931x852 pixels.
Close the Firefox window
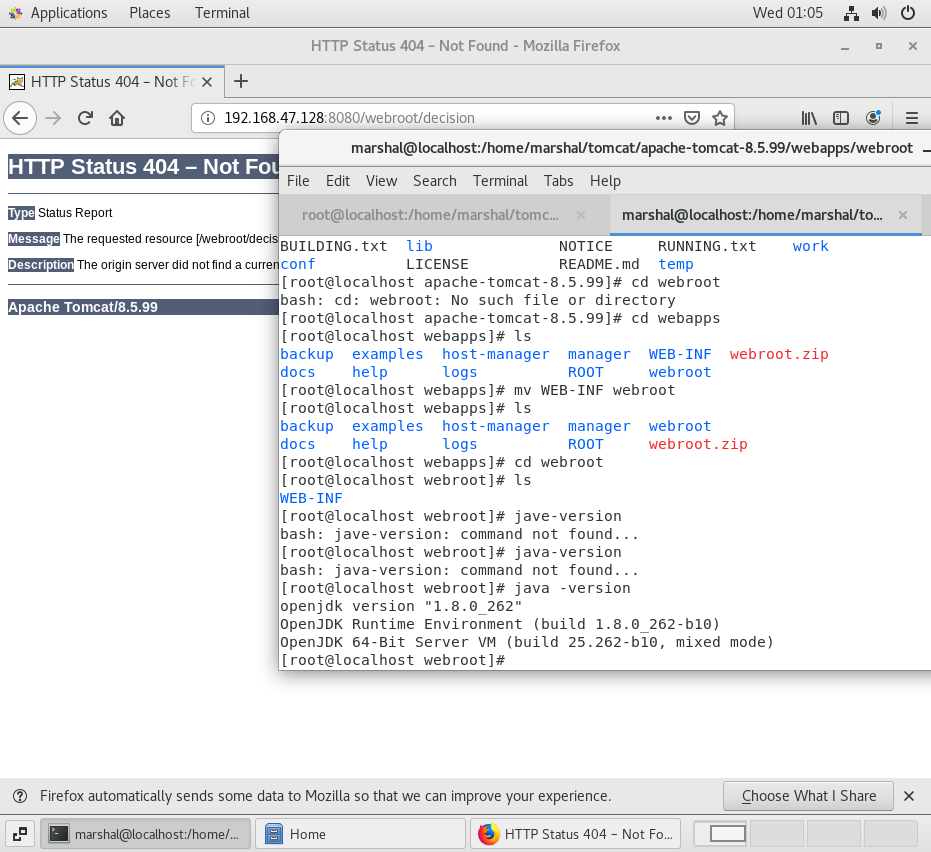click(913, 46)
